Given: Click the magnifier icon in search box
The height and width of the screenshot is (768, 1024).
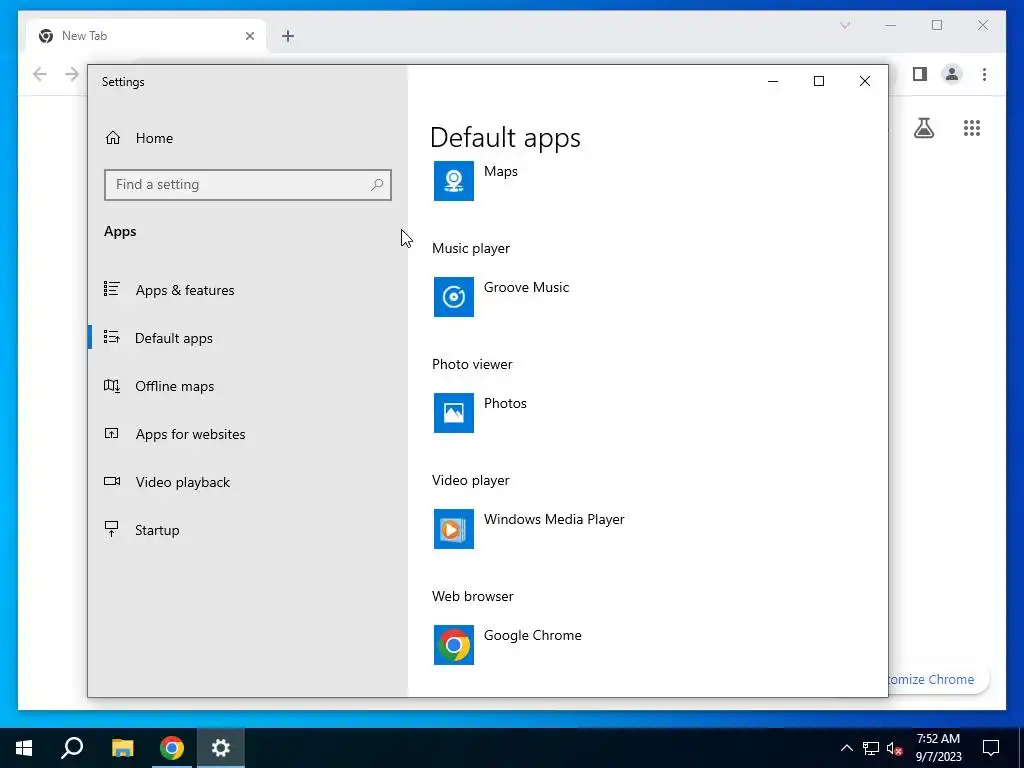Looking at the screenshot, I should click(377, 185).
